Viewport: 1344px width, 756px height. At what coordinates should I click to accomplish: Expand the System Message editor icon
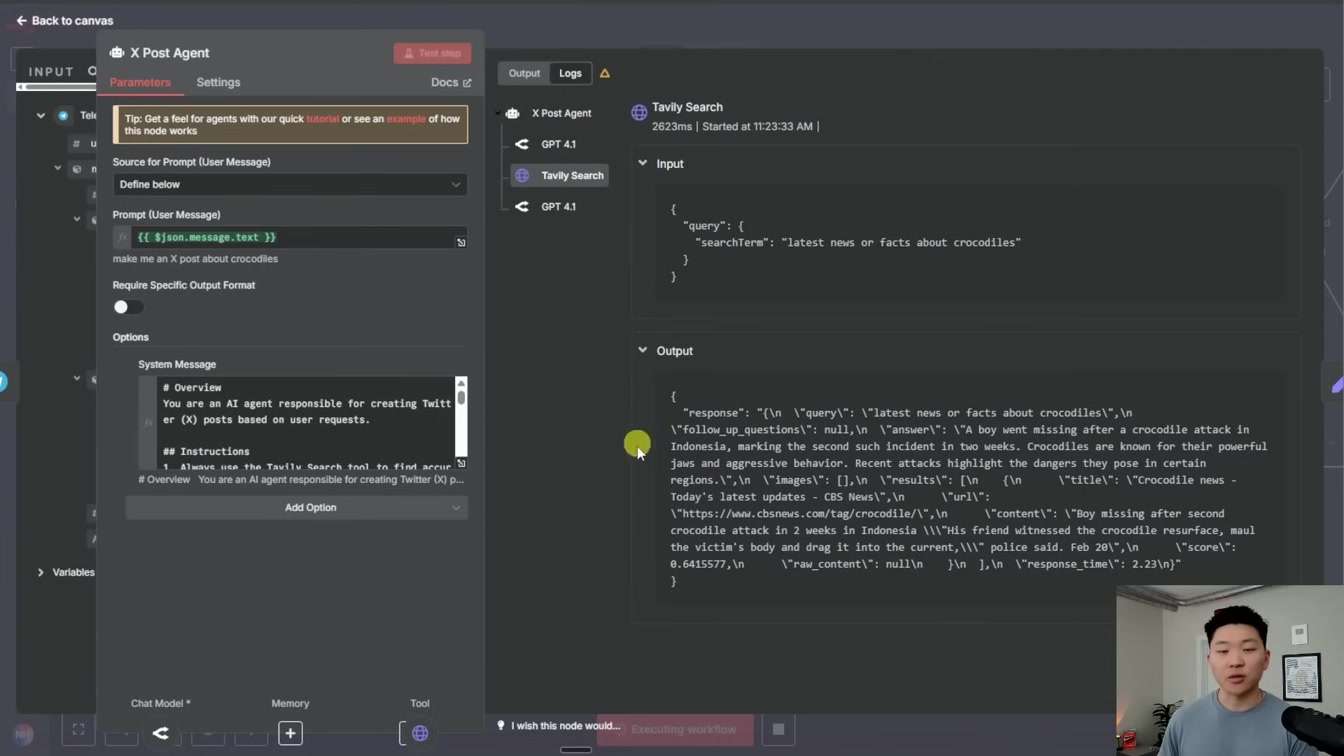tap(461, 463)
